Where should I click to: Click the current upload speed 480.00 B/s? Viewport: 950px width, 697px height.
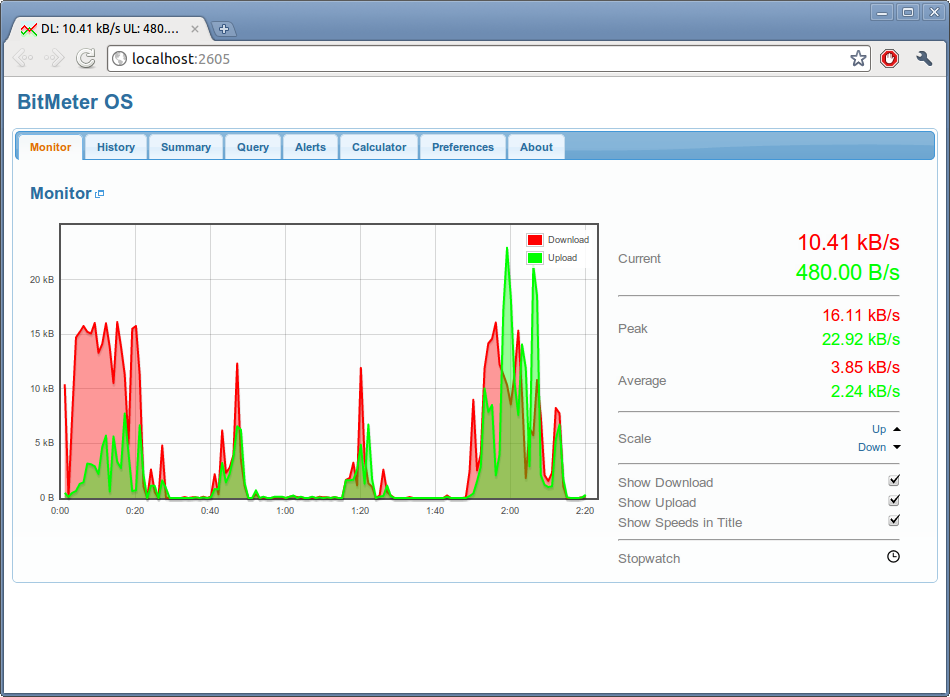coord(848,273)
